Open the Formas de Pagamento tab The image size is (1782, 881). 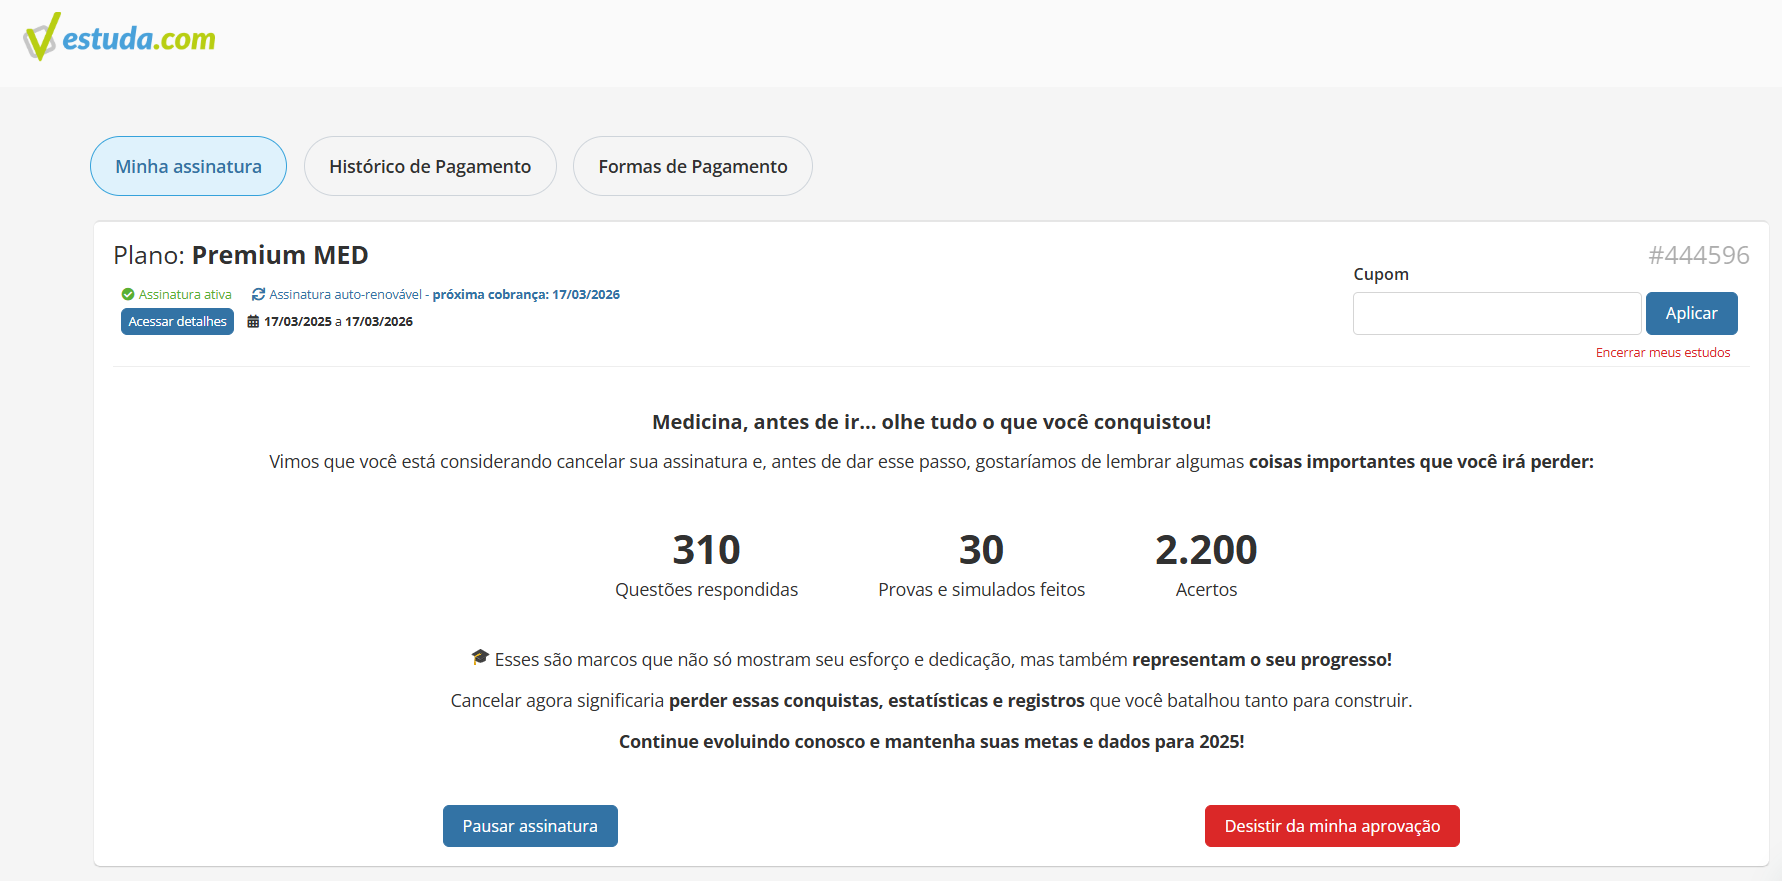tap(693, 166)
